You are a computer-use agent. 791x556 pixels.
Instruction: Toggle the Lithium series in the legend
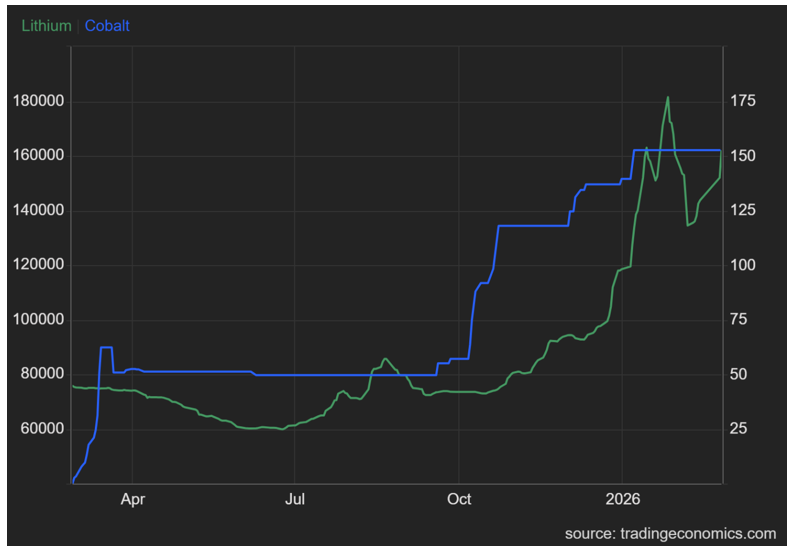(x=46, y=26)
